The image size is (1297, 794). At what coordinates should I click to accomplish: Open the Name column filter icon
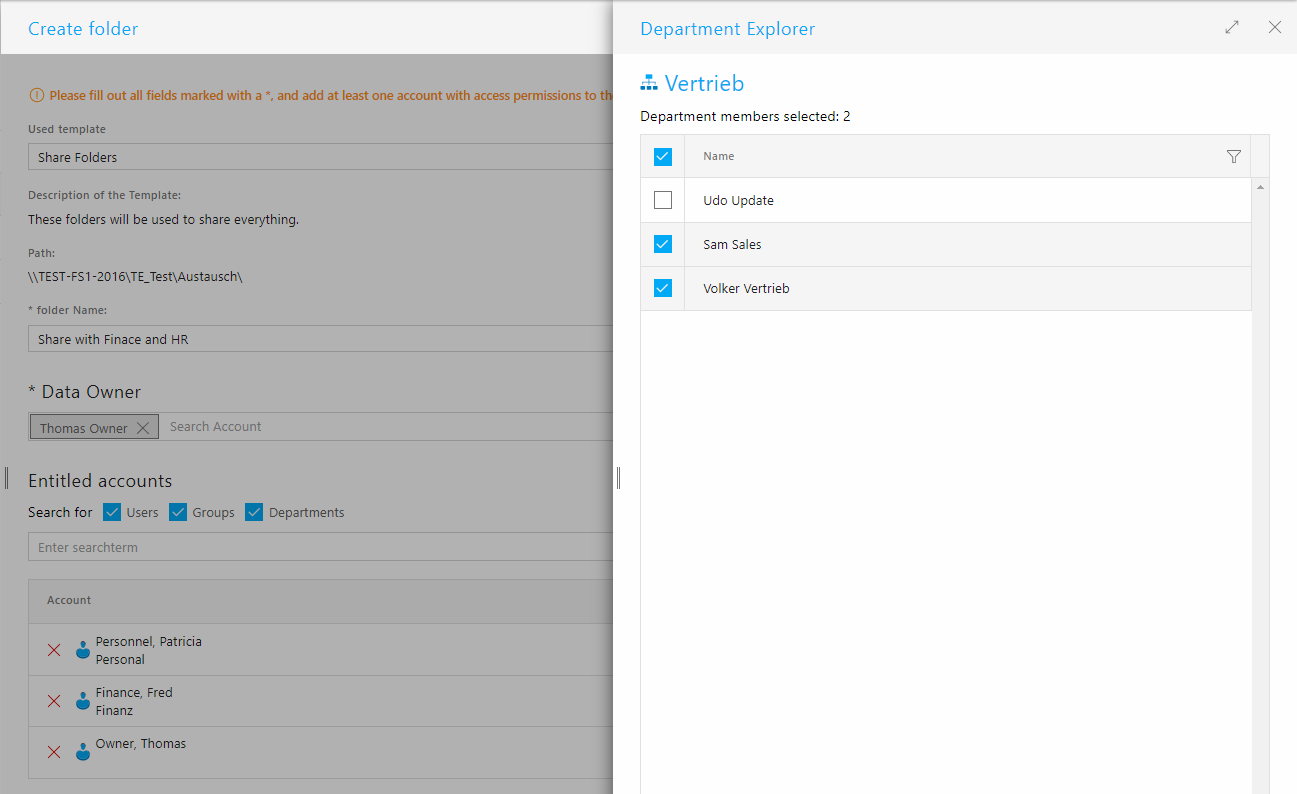click(x=1234, y=156)
